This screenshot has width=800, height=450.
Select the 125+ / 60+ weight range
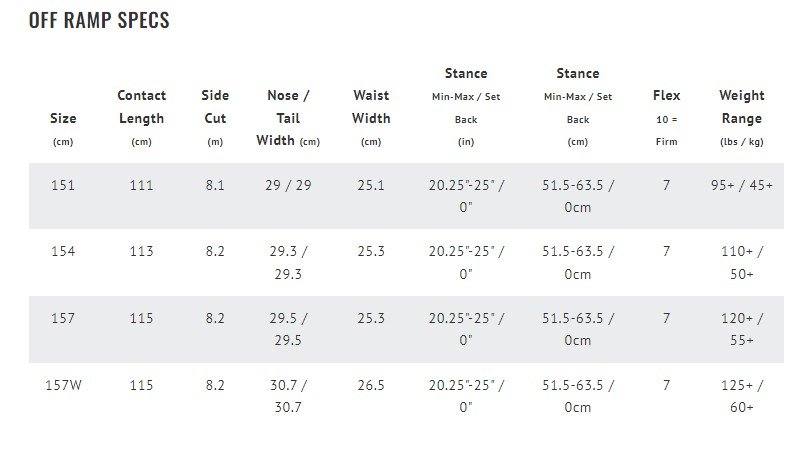[742, 396]
